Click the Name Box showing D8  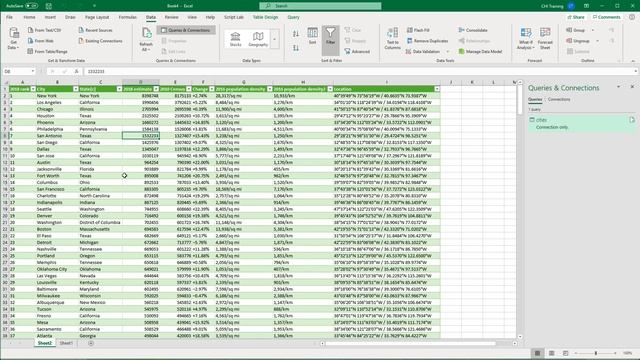click(x=19, y=71)
